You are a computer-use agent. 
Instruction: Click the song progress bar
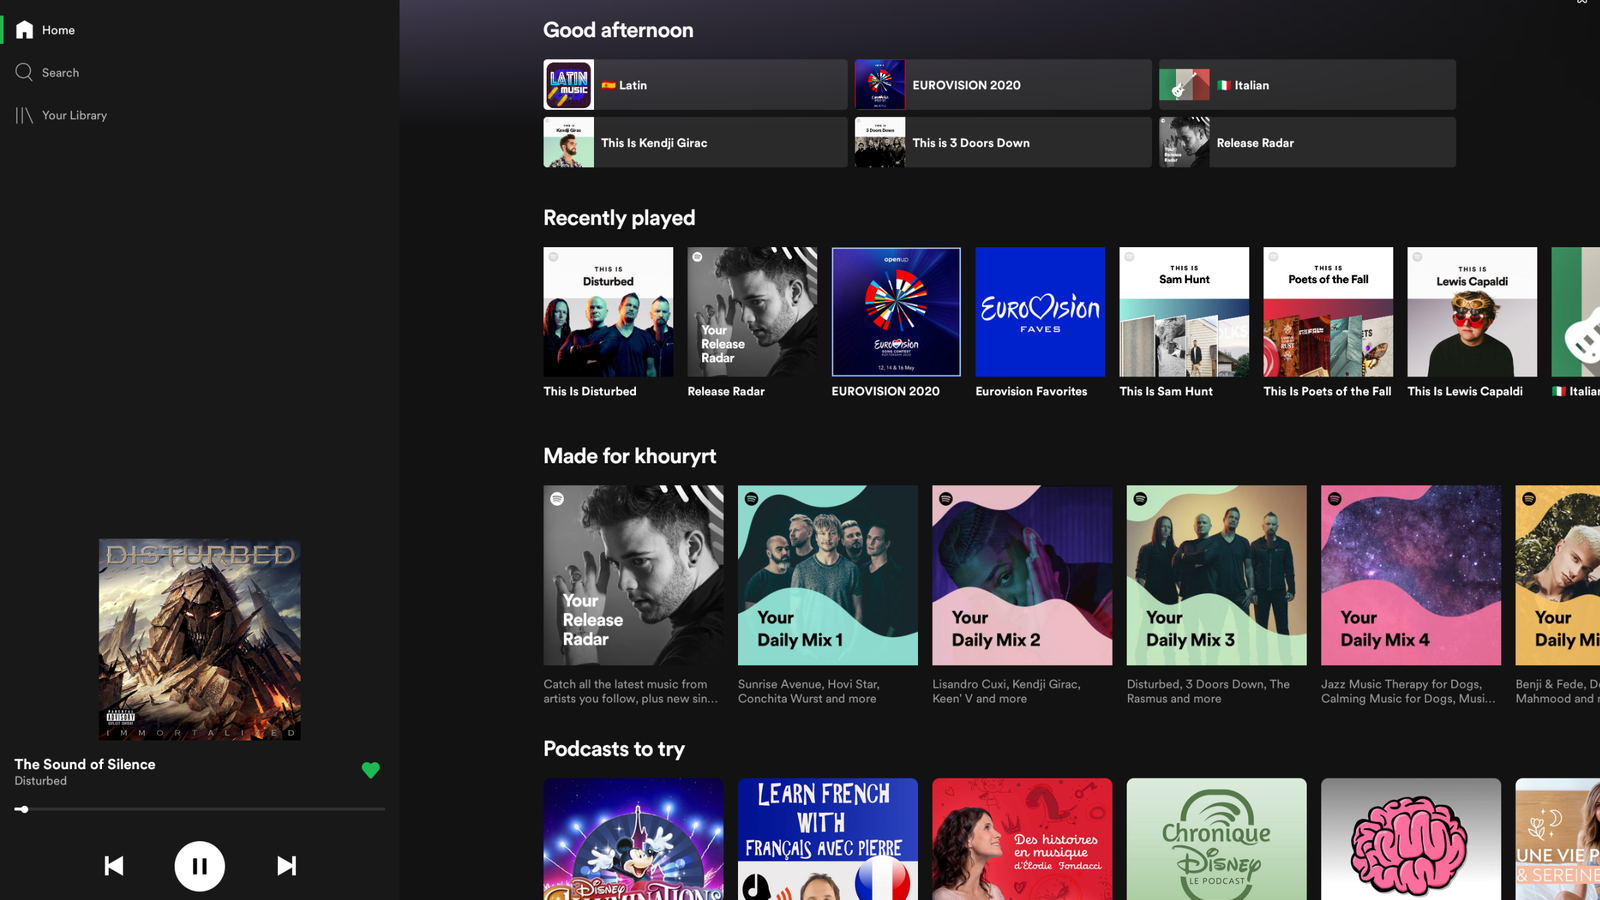click(x=200, y=809)
